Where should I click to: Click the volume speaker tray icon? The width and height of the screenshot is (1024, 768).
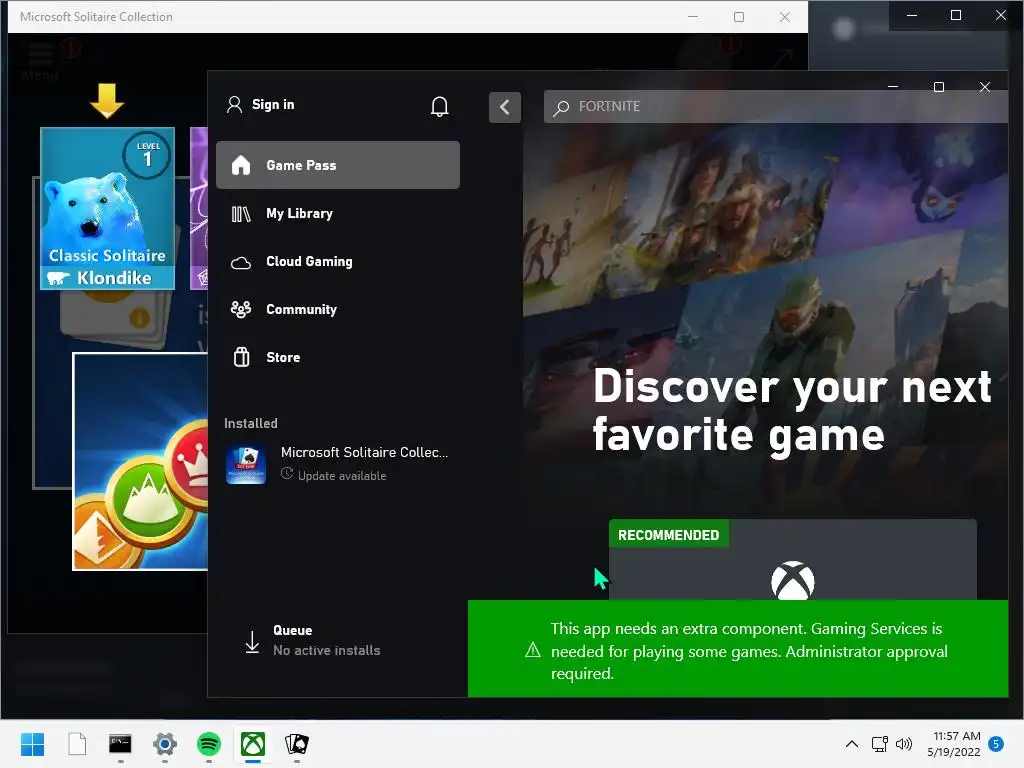[x=904, y=744]
